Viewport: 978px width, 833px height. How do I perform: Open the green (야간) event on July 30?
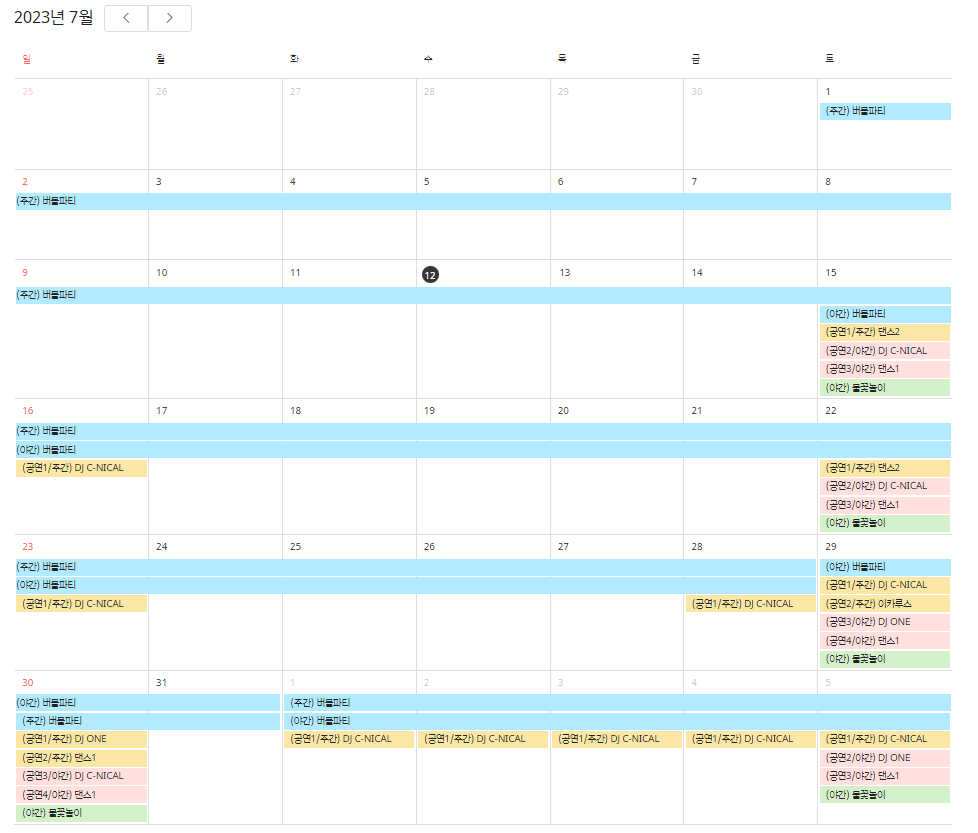pos(82,813)
